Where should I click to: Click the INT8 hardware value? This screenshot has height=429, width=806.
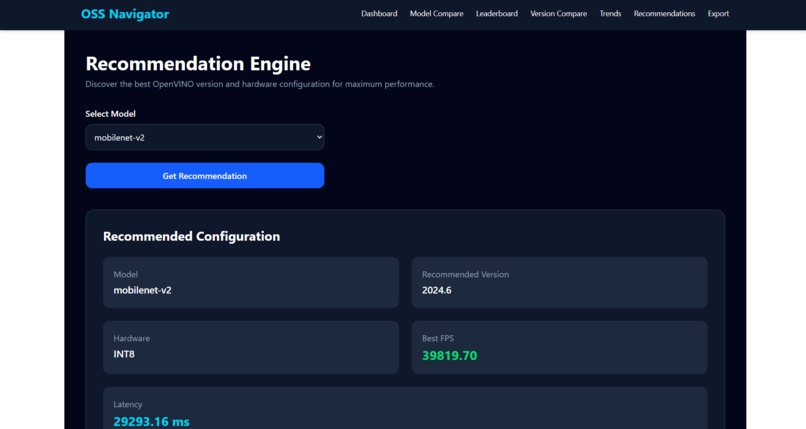point(124,354)
